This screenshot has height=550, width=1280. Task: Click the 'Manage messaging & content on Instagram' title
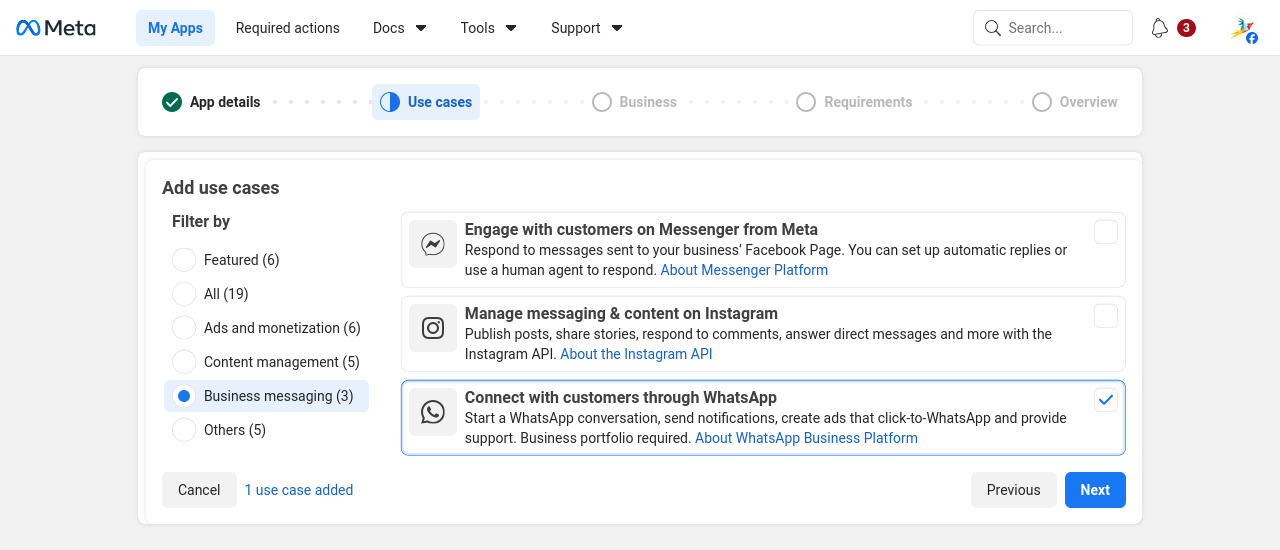click(x=621, y=314)
